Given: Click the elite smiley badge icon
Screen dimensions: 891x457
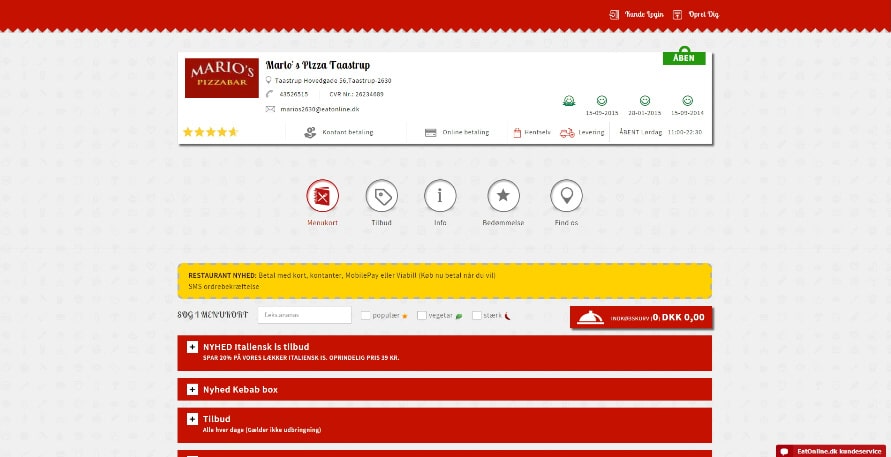Looking at the screenshot, I should [x=569, y=101].
